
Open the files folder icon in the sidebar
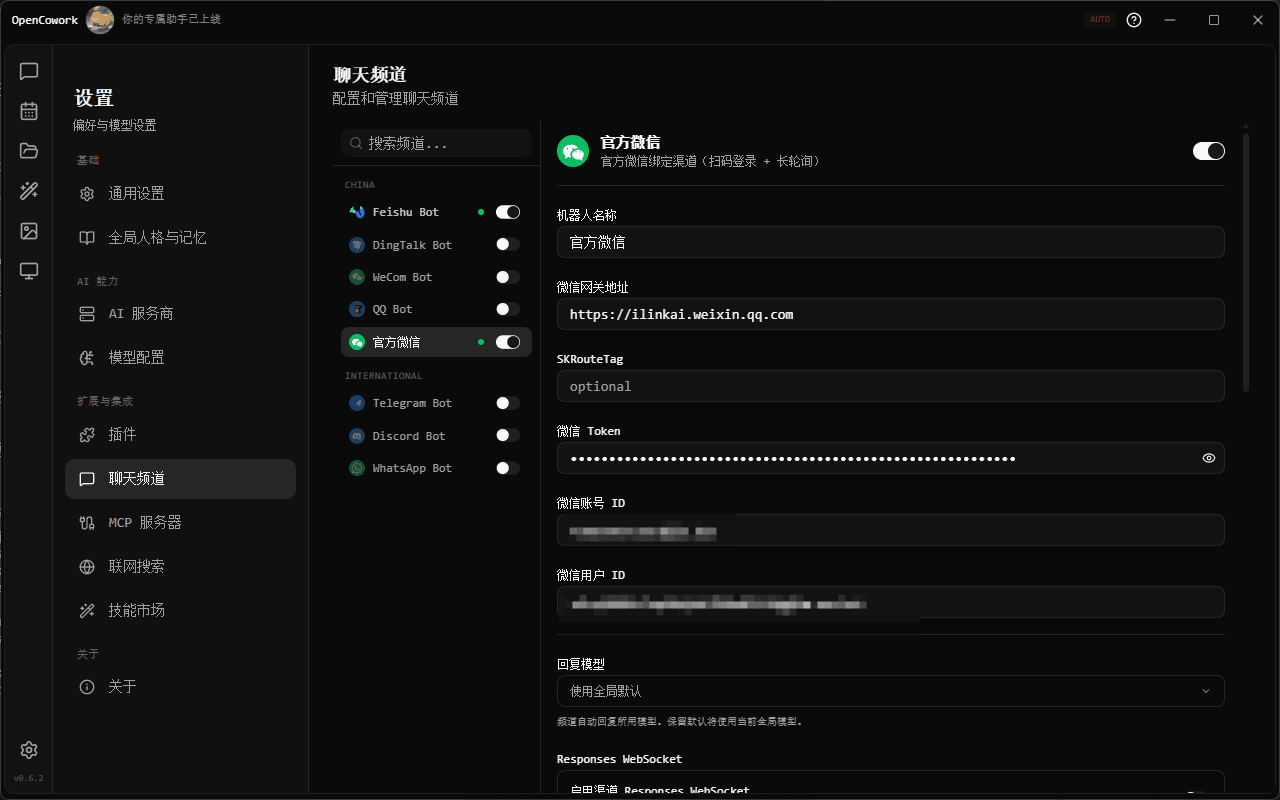click(28, 151)
